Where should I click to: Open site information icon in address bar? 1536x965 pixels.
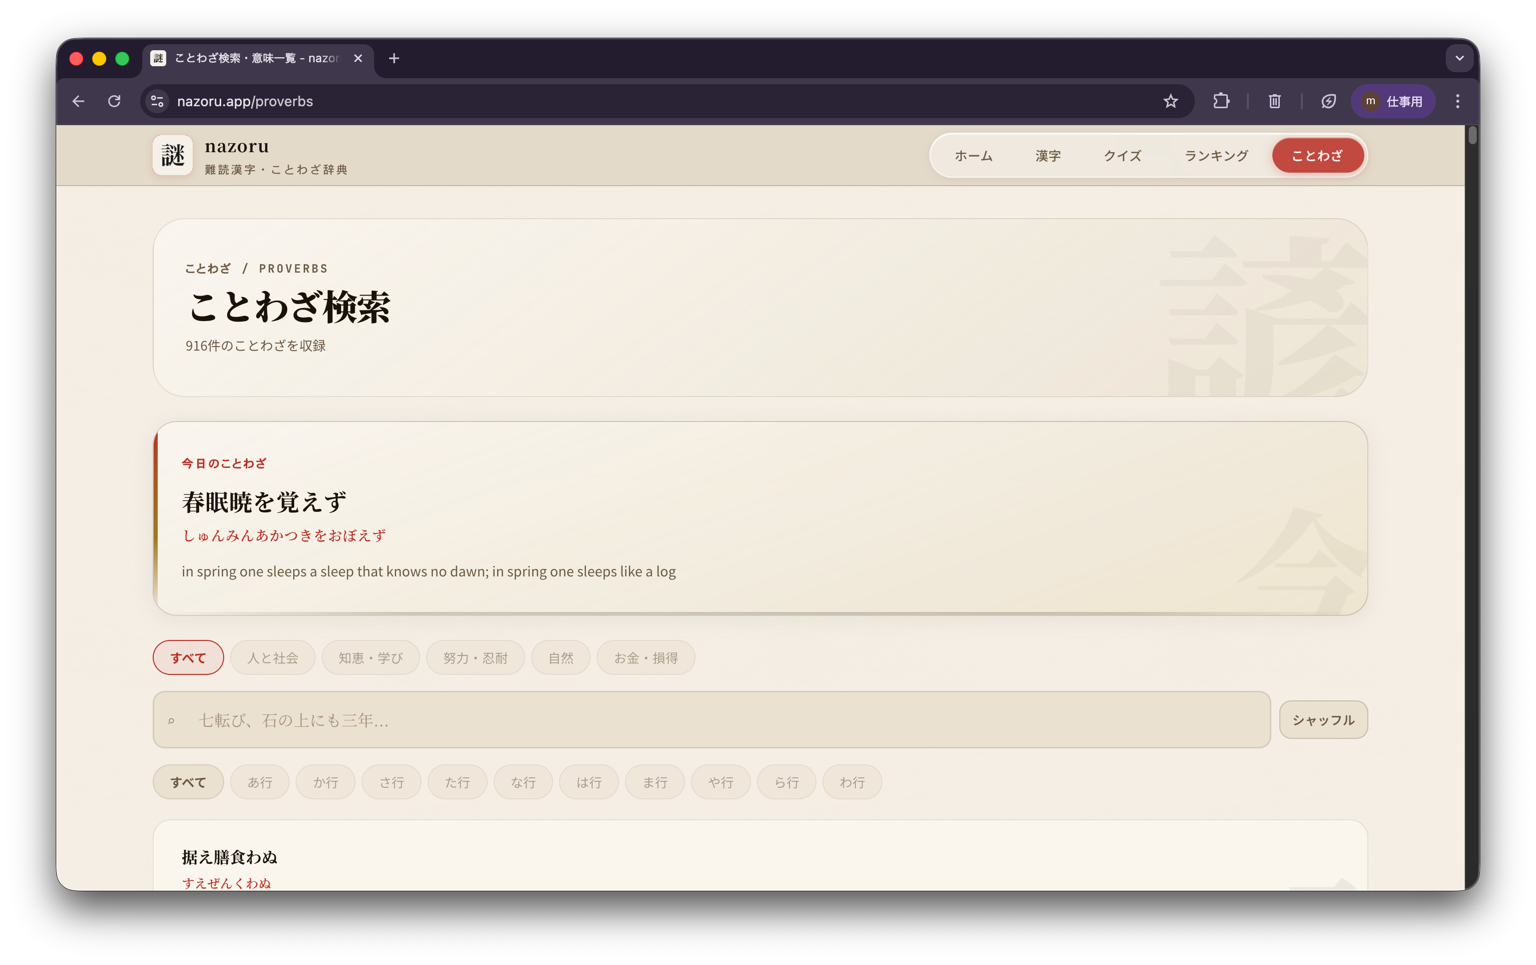coord(157,101)
